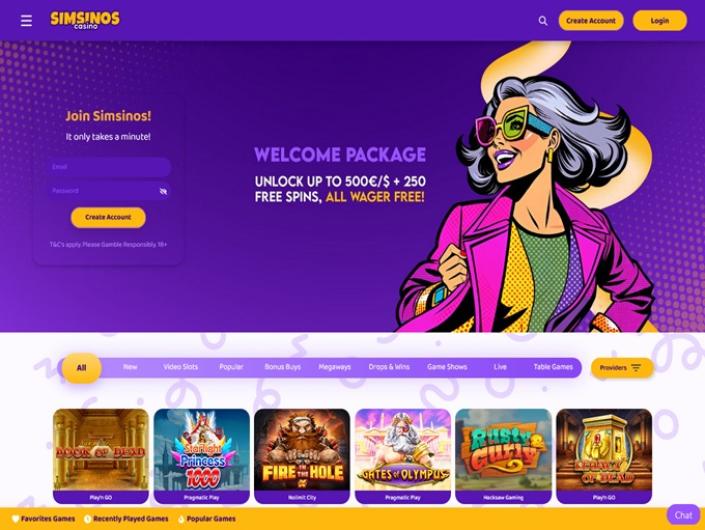Switch to the Video Slots tab

tap(180, 367)
